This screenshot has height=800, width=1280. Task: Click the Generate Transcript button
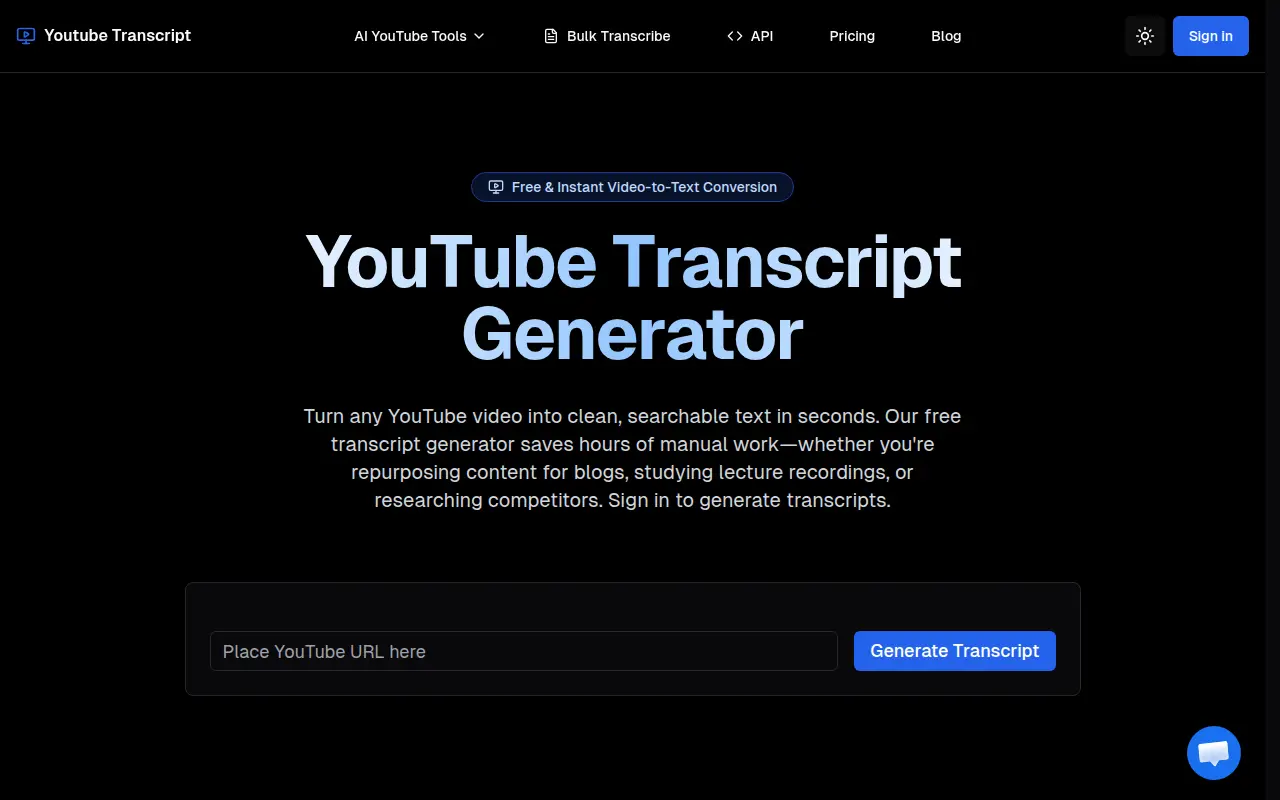[x=955, y=651]
